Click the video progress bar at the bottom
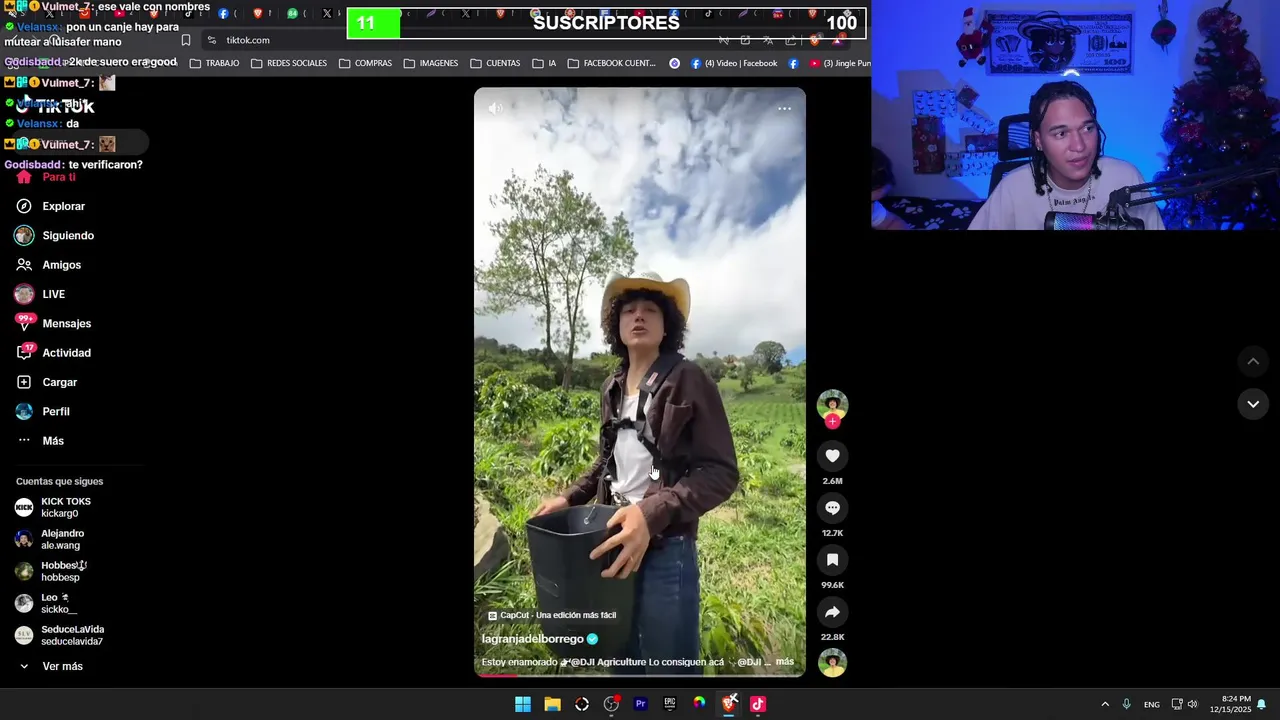The height and width of the screenshot is (720, 1280). [640, 675]
